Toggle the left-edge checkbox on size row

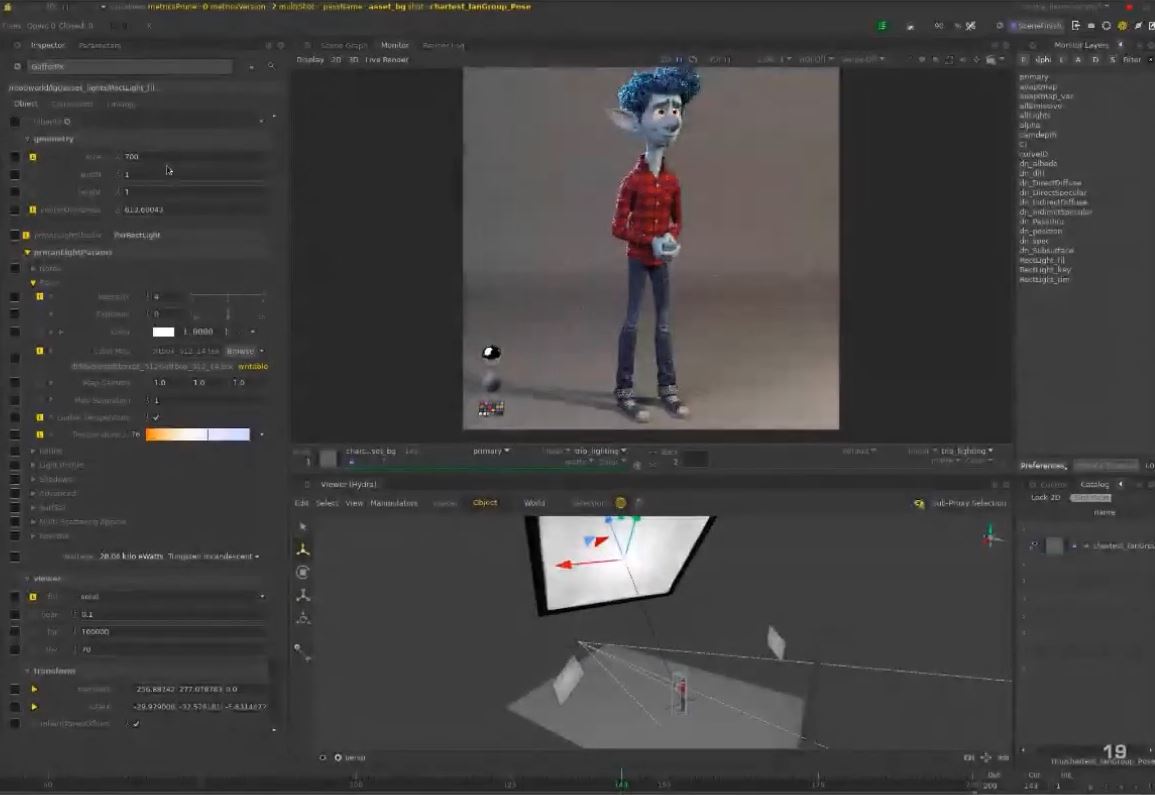click(x=15, y=157)
